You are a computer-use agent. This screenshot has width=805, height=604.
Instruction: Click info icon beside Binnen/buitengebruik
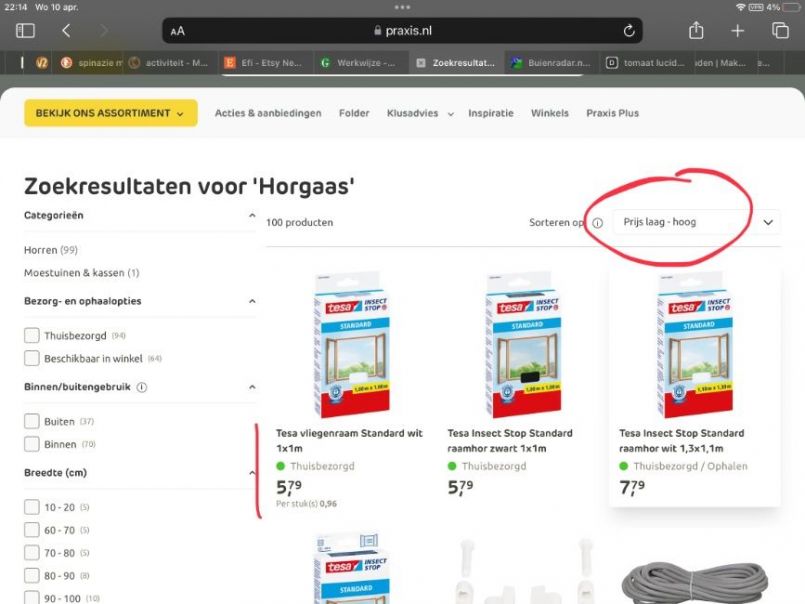point(142,387)
